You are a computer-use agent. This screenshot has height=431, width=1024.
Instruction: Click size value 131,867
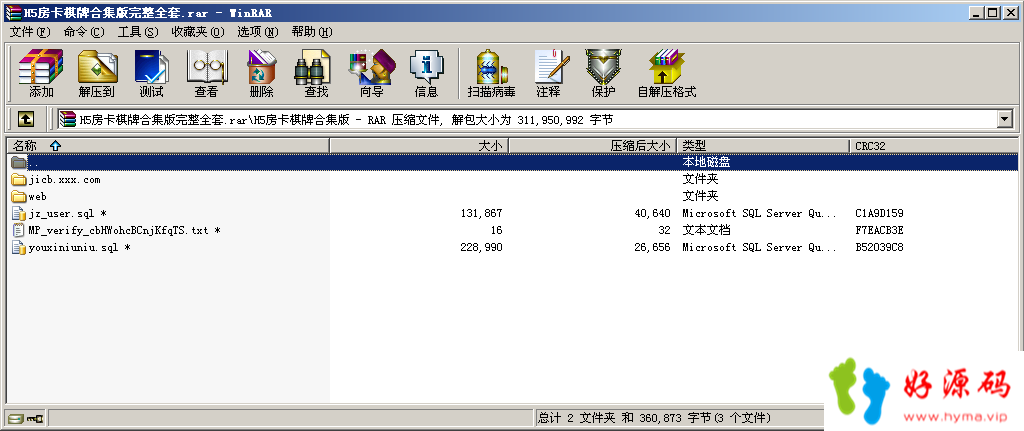point(482,214)
